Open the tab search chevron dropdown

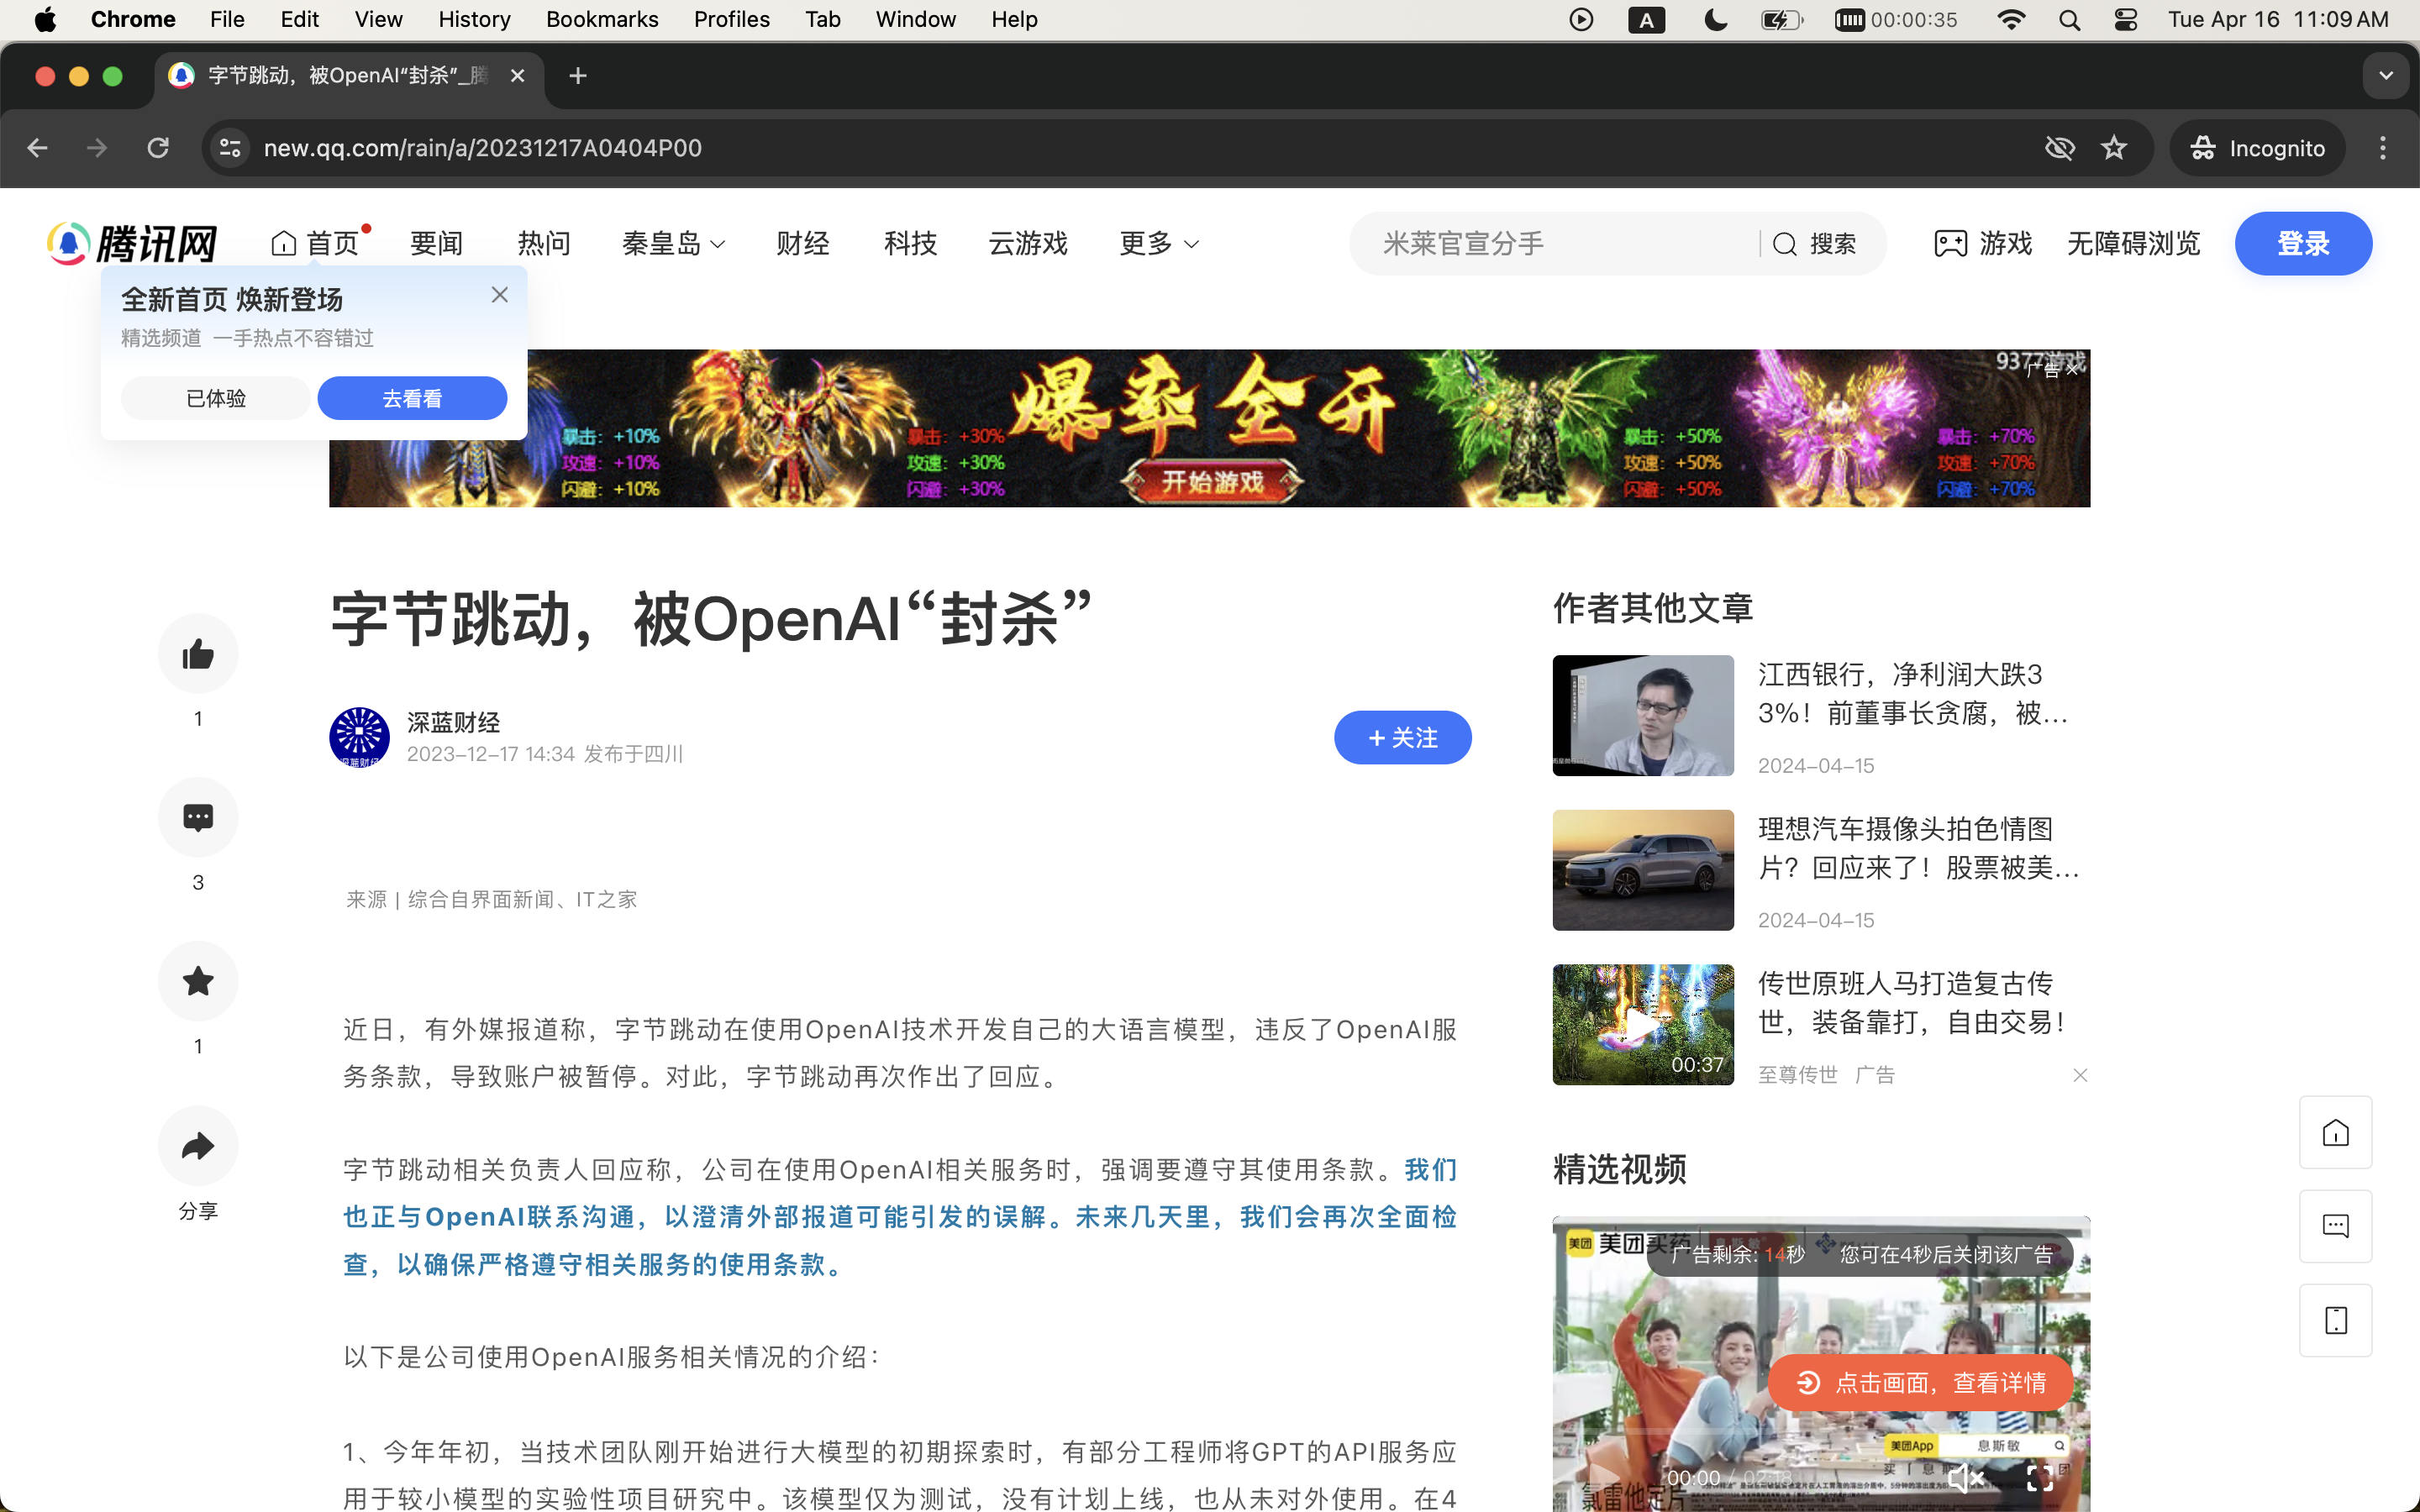2386,76
